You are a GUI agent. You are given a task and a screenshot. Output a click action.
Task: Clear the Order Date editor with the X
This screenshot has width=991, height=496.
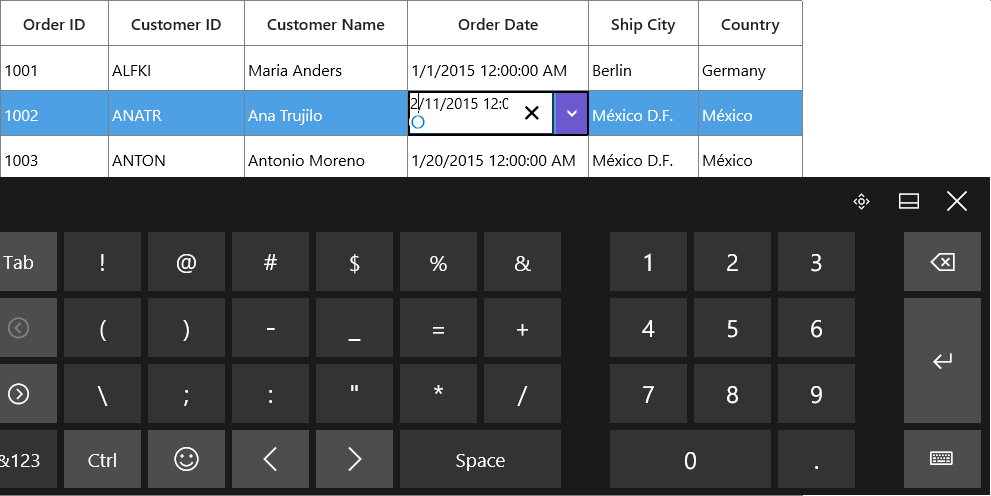532,113
